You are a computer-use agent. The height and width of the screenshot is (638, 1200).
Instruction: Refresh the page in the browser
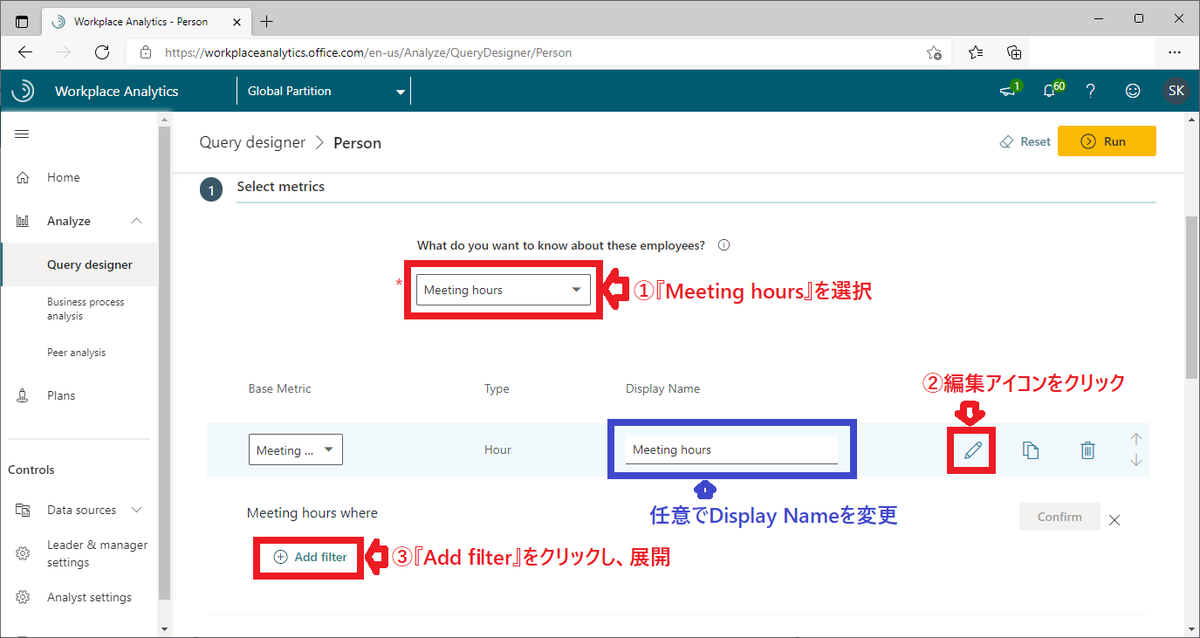tap(101, 52)
